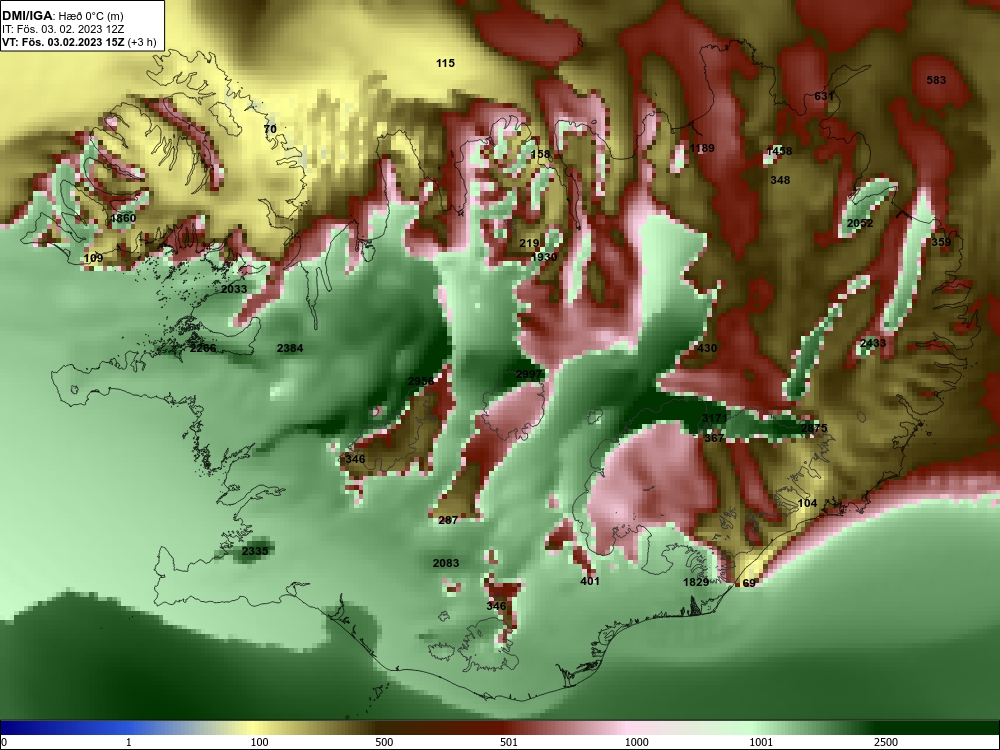
Task: Click the 2997 map value
Action: tap(529, 374)
